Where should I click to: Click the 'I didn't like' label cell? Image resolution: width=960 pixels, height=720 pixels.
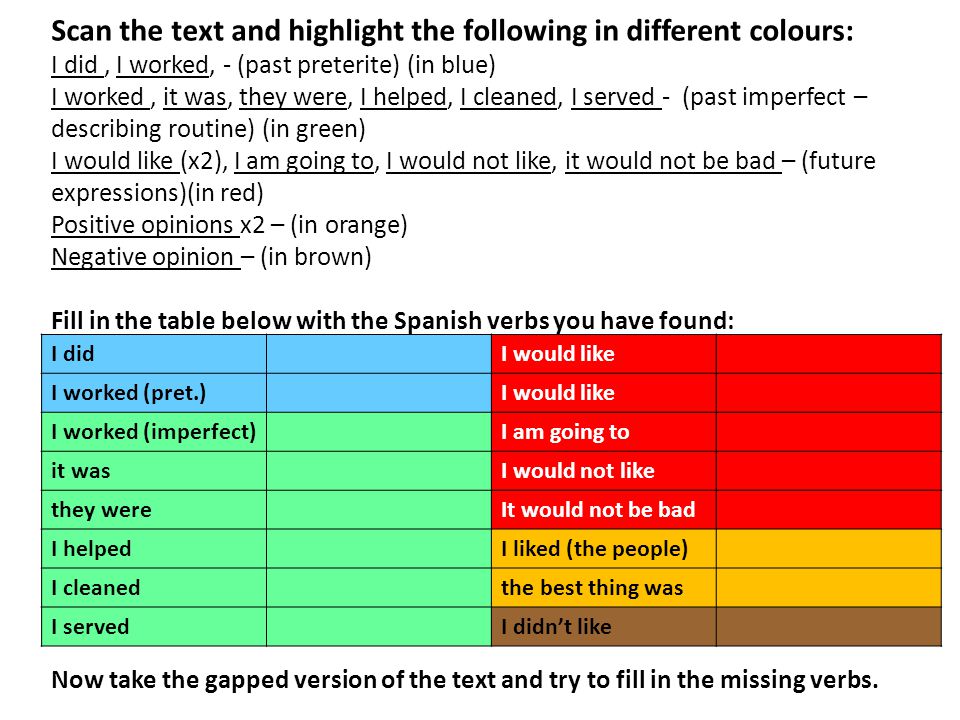(x=604, y=626)
